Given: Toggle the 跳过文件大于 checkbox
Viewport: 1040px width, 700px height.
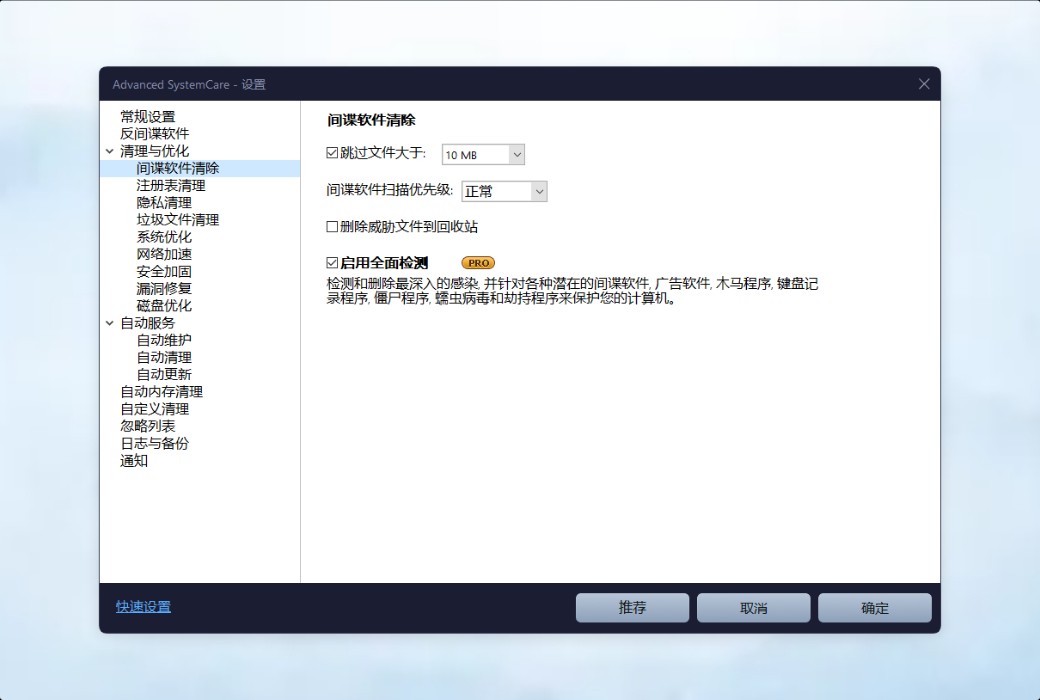Looking at the screenshot, I should coord(332,153).
